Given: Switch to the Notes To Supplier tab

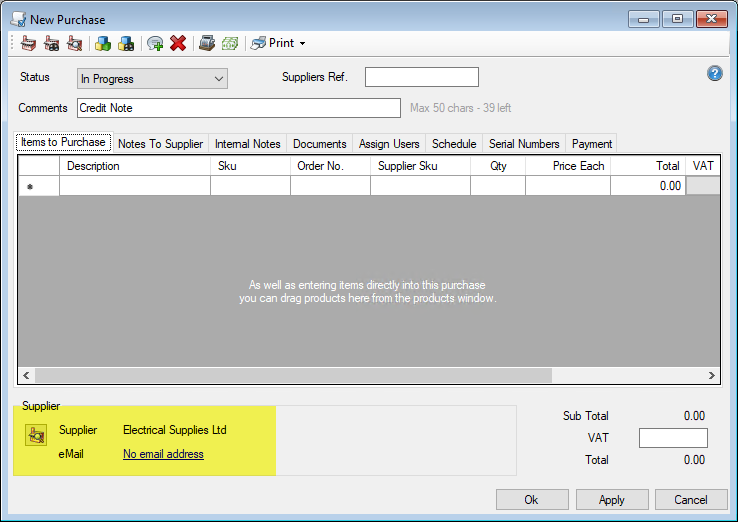Looking at the screenshot, I should tap(160, 143).
